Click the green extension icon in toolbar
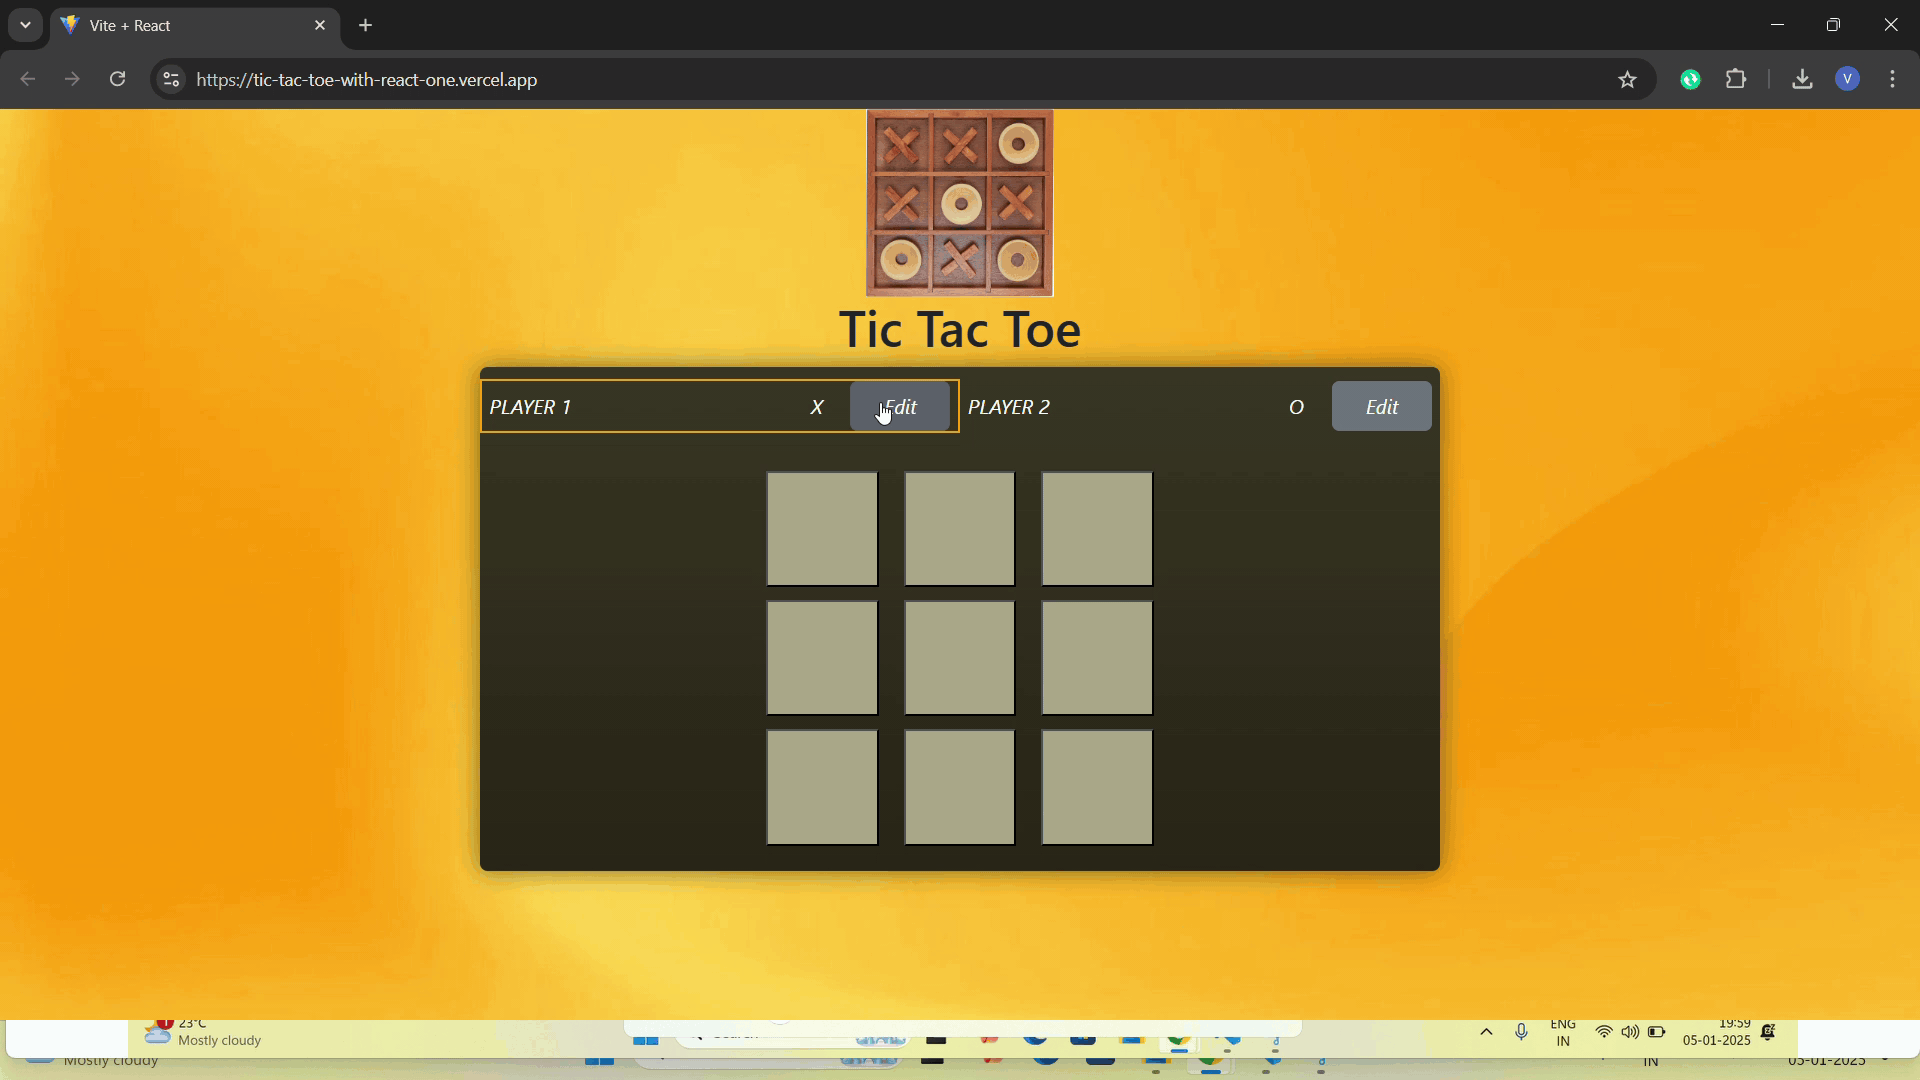Screen dimensions: 1920x1080 click(1690, 79)
